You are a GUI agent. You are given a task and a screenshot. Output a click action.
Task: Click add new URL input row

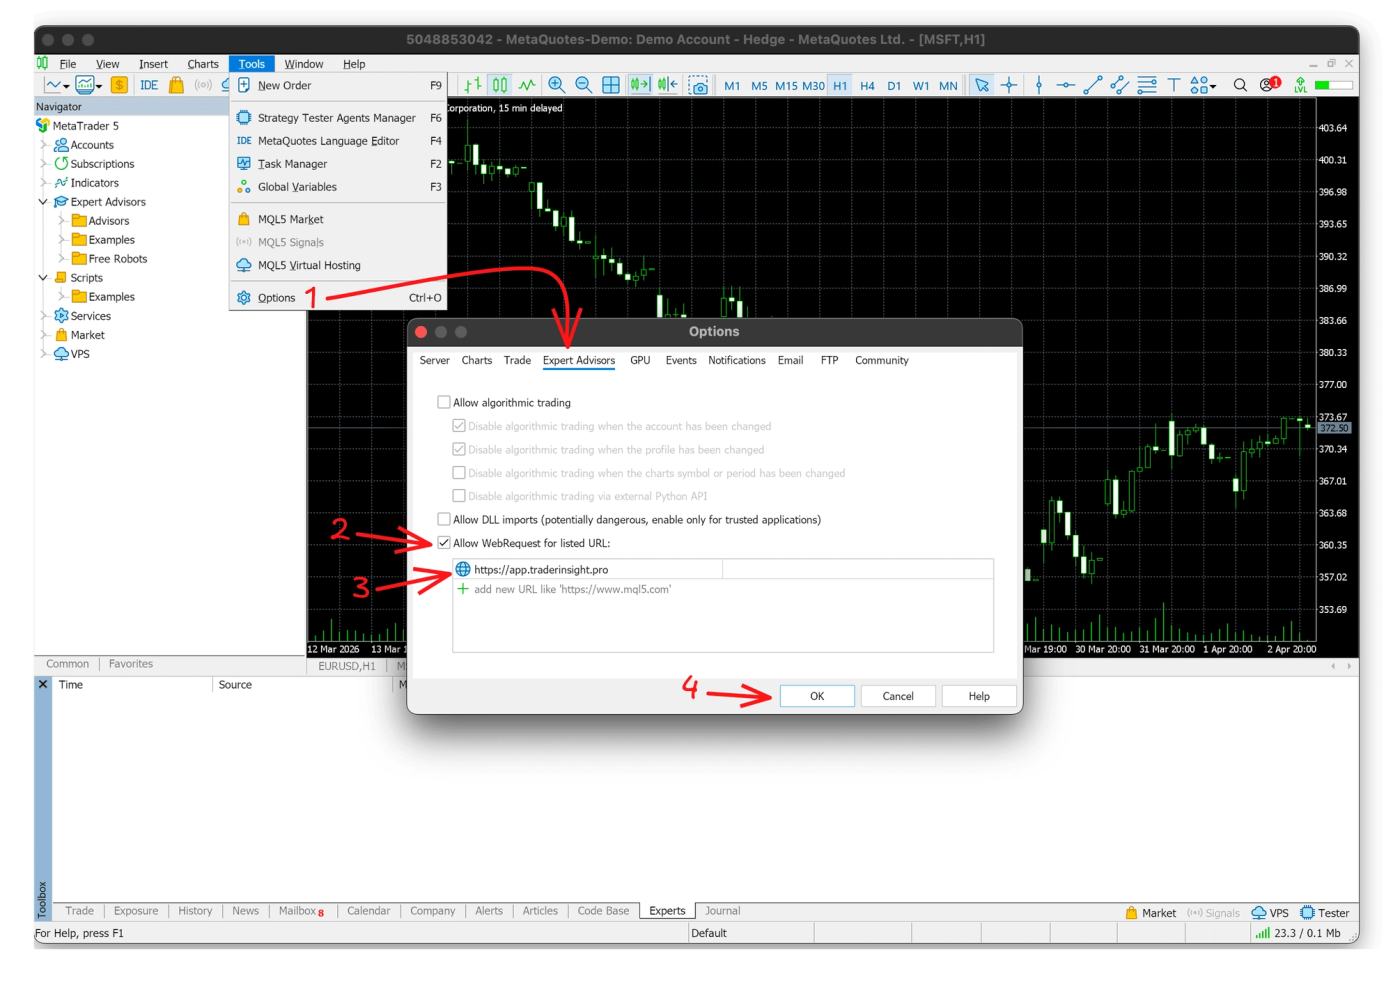click(723, 589)
